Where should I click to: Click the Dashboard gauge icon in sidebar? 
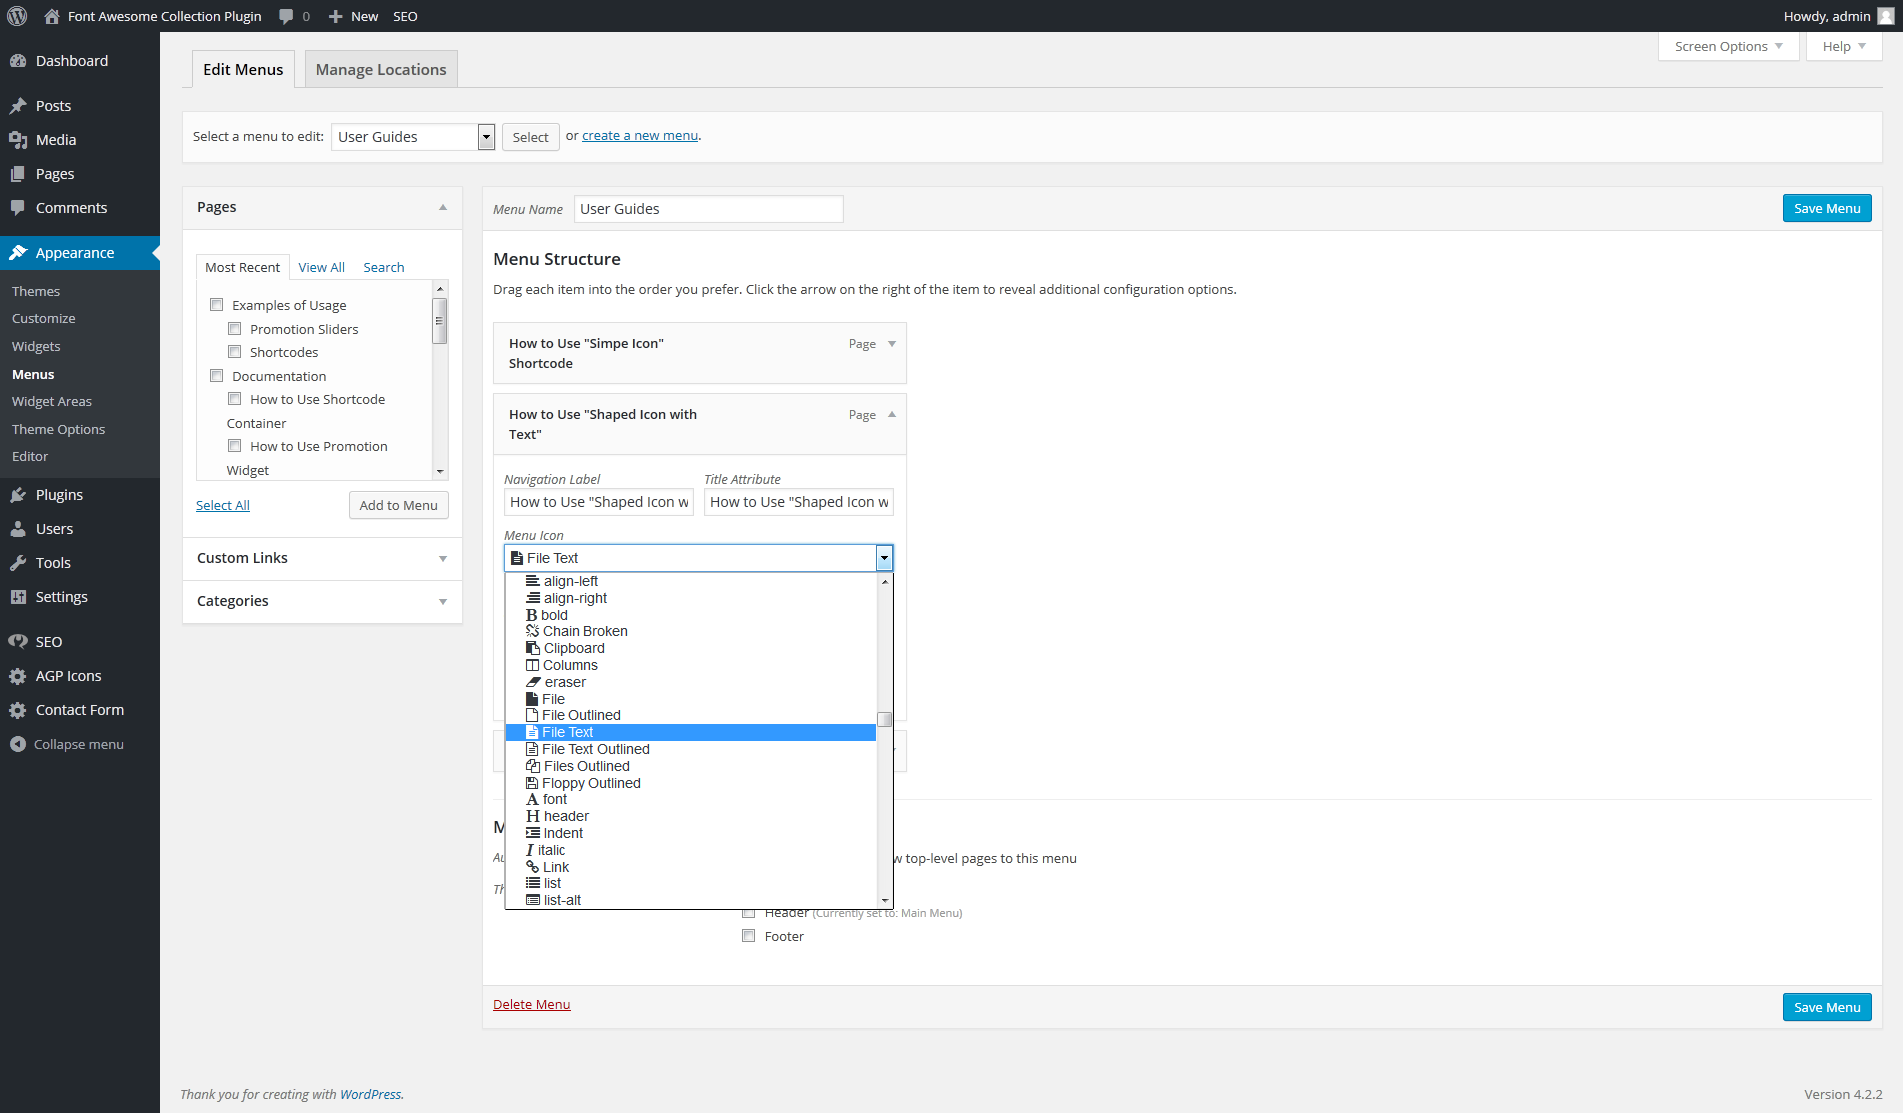click(18, 61)
